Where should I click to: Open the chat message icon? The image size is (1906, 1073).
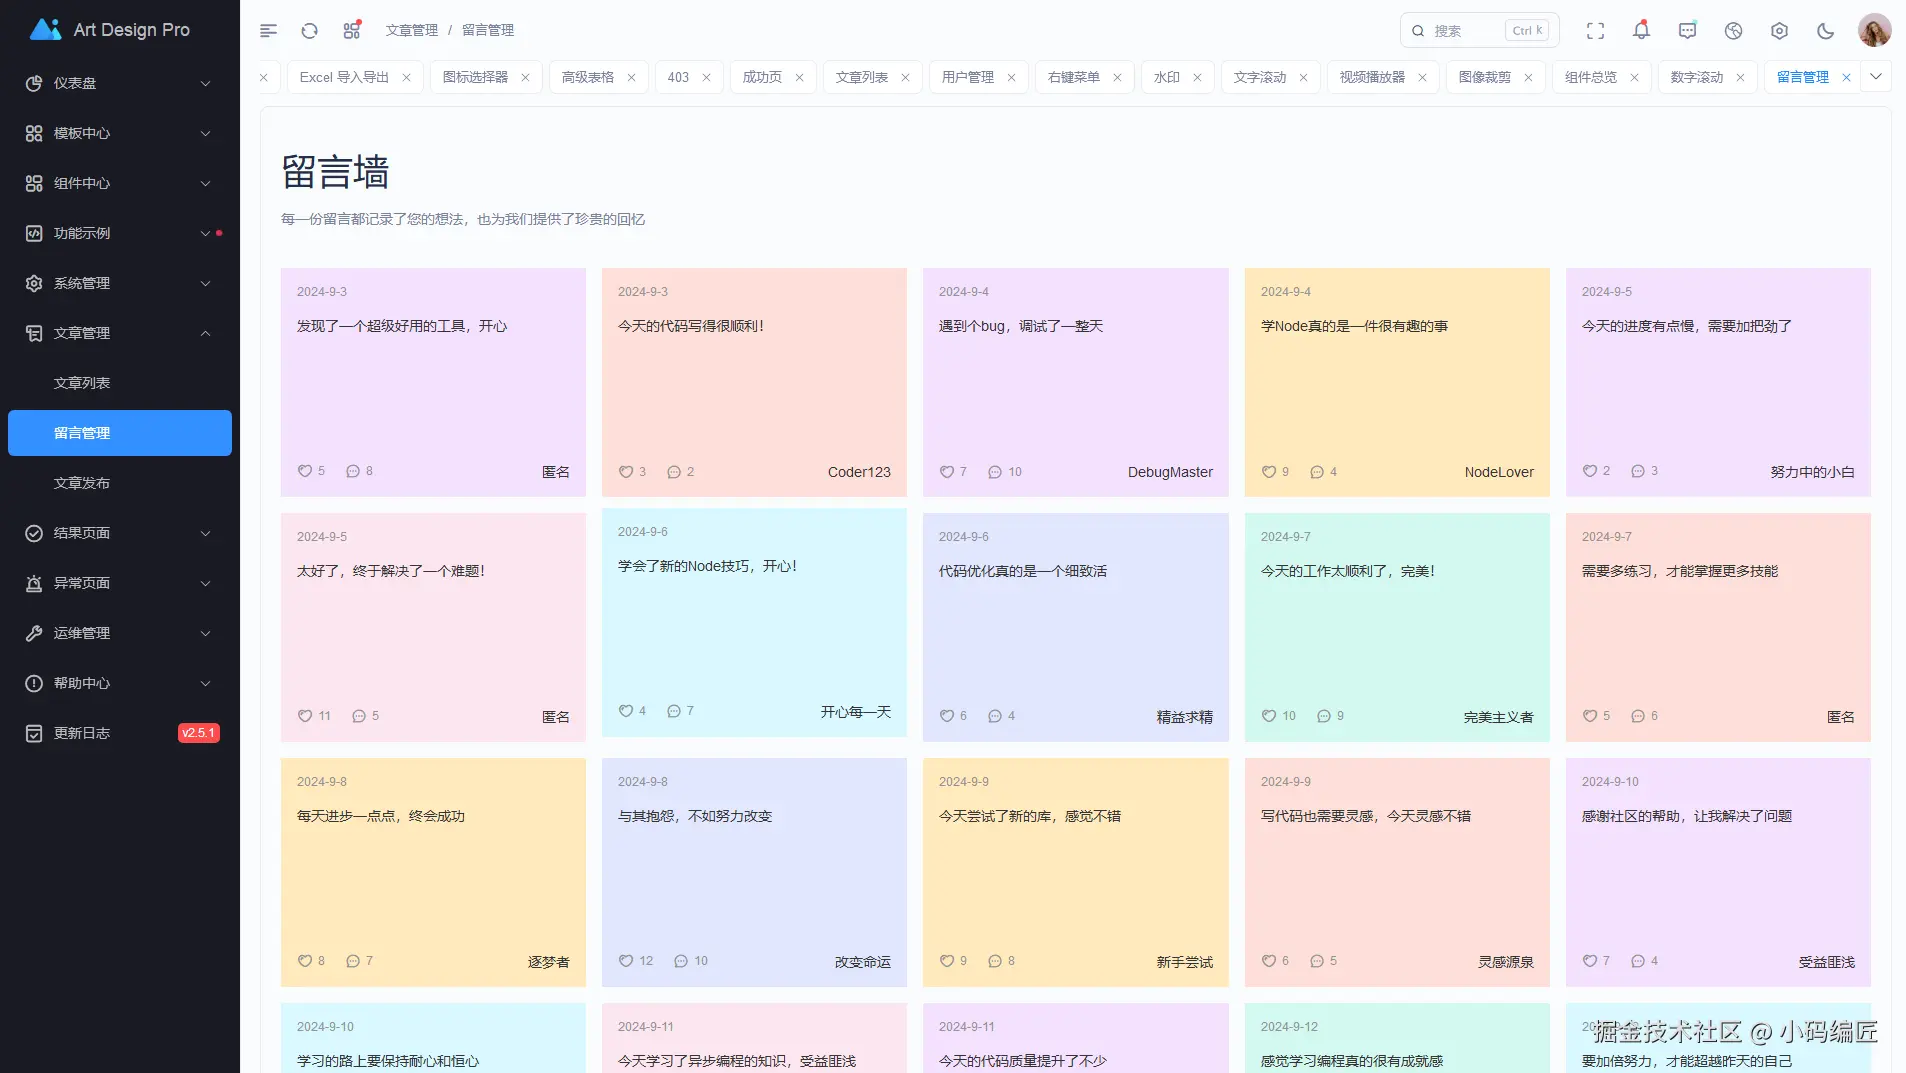click(x=1687, y=31)
